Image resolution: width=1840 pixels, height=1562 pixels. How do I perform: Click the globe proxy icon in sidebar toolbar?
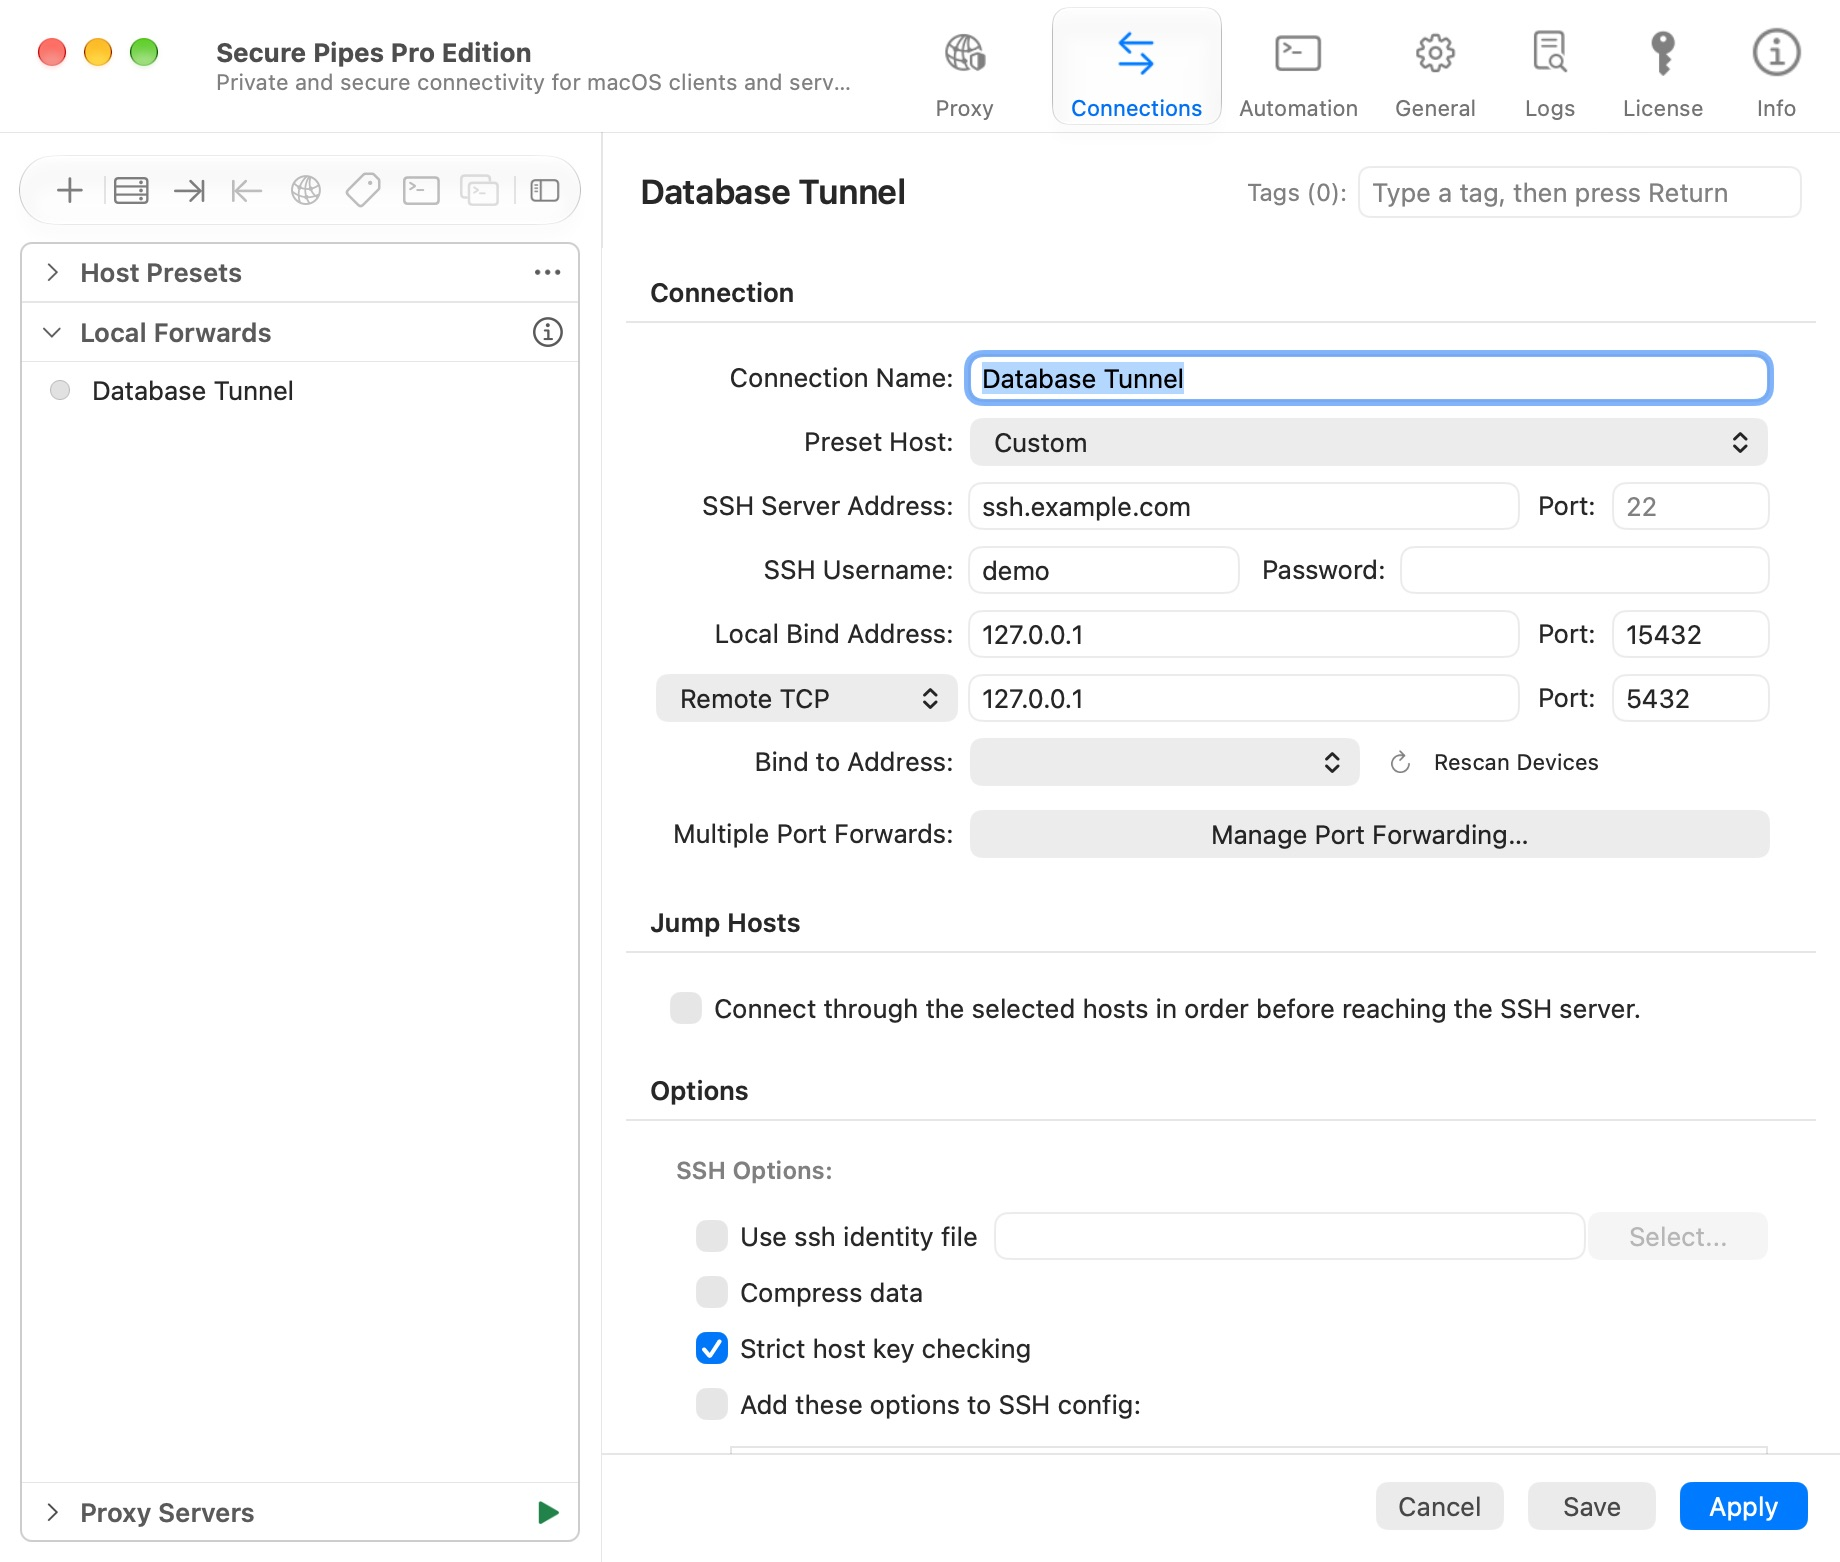click(x=306, y=190)
